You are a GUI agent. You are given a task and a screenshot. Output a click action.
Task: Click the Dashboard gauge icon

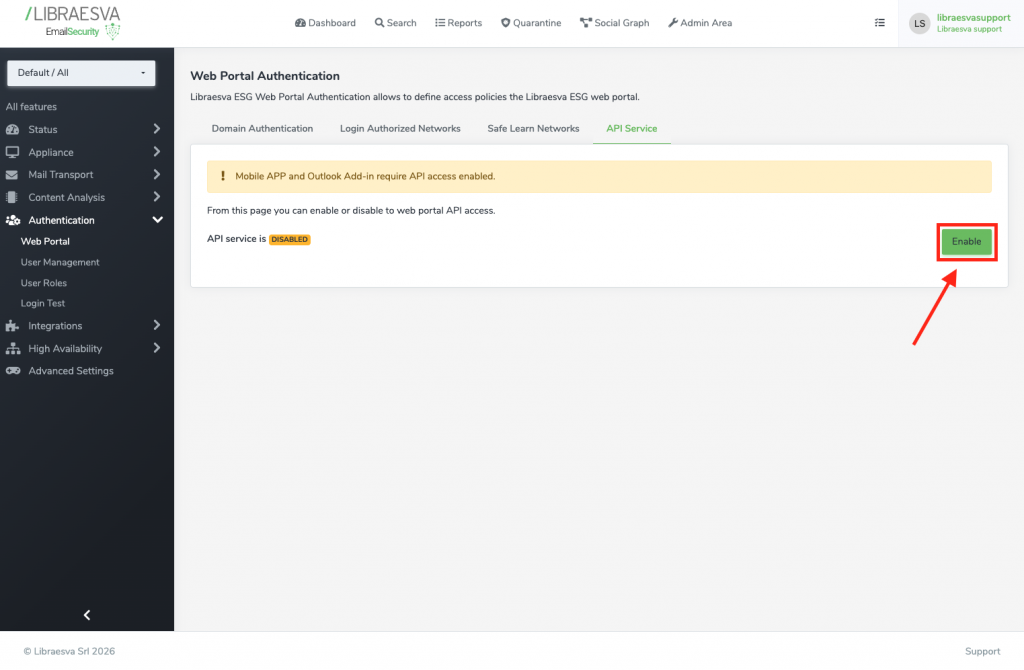pyautogui.click(x=300, y=23)
